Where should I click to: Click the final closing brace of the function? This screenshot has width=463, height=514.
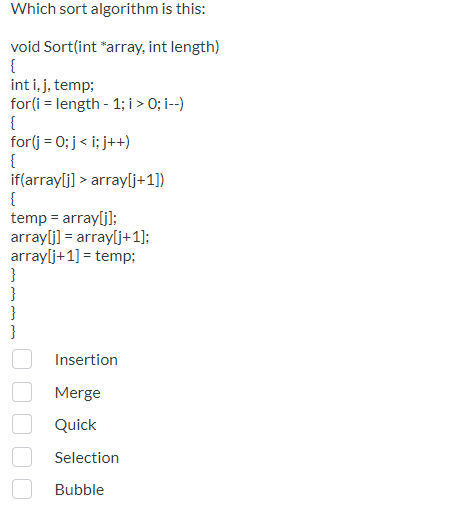[13, 331]
